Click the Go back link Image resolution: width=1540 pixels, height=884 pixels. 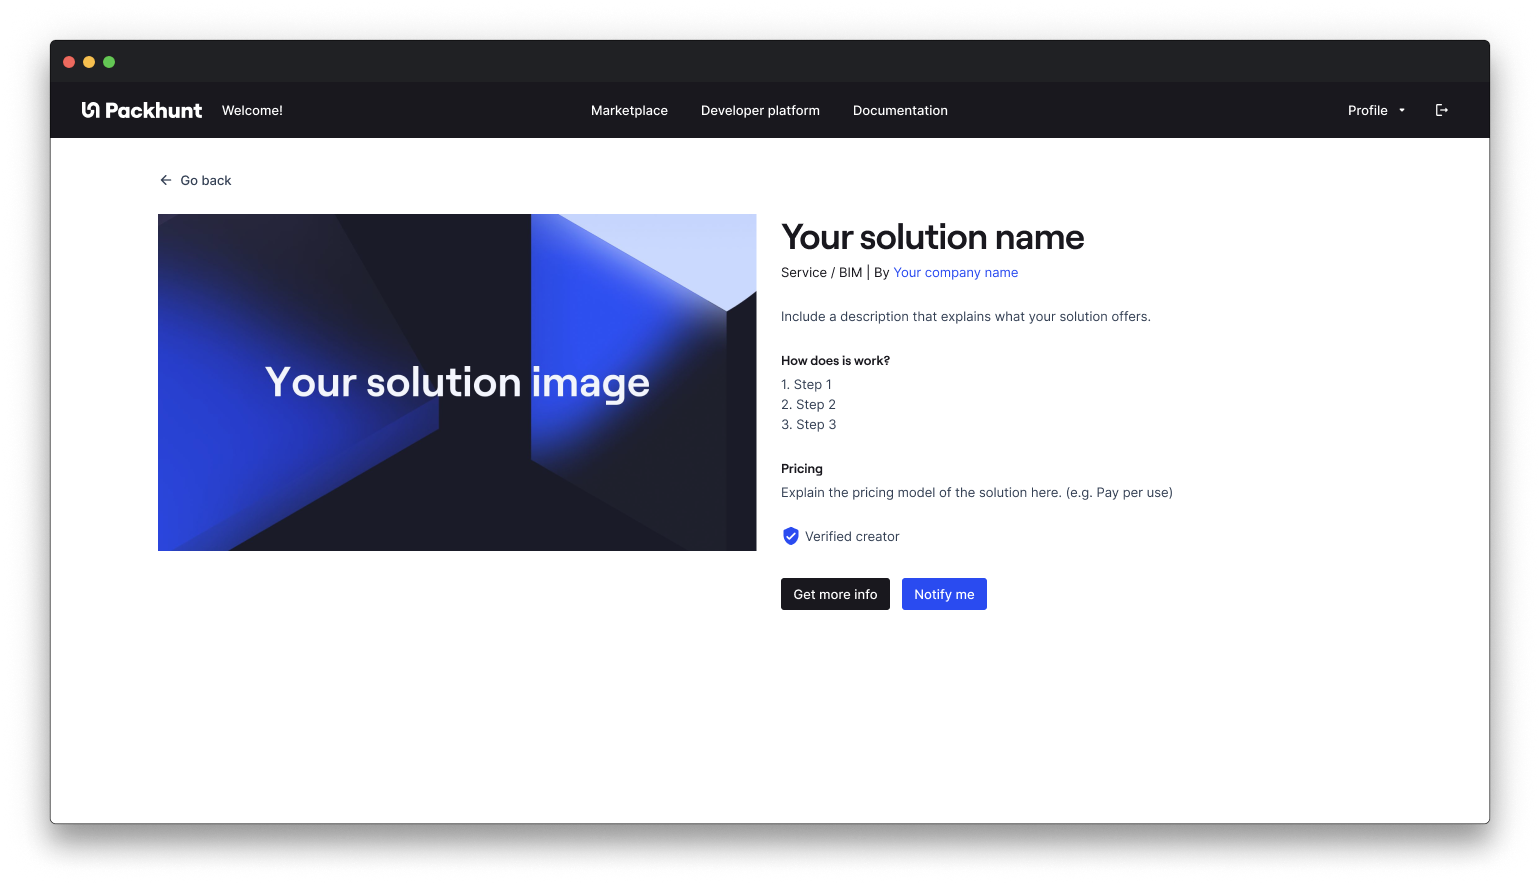pyautogui.click(x=196, y=180)
